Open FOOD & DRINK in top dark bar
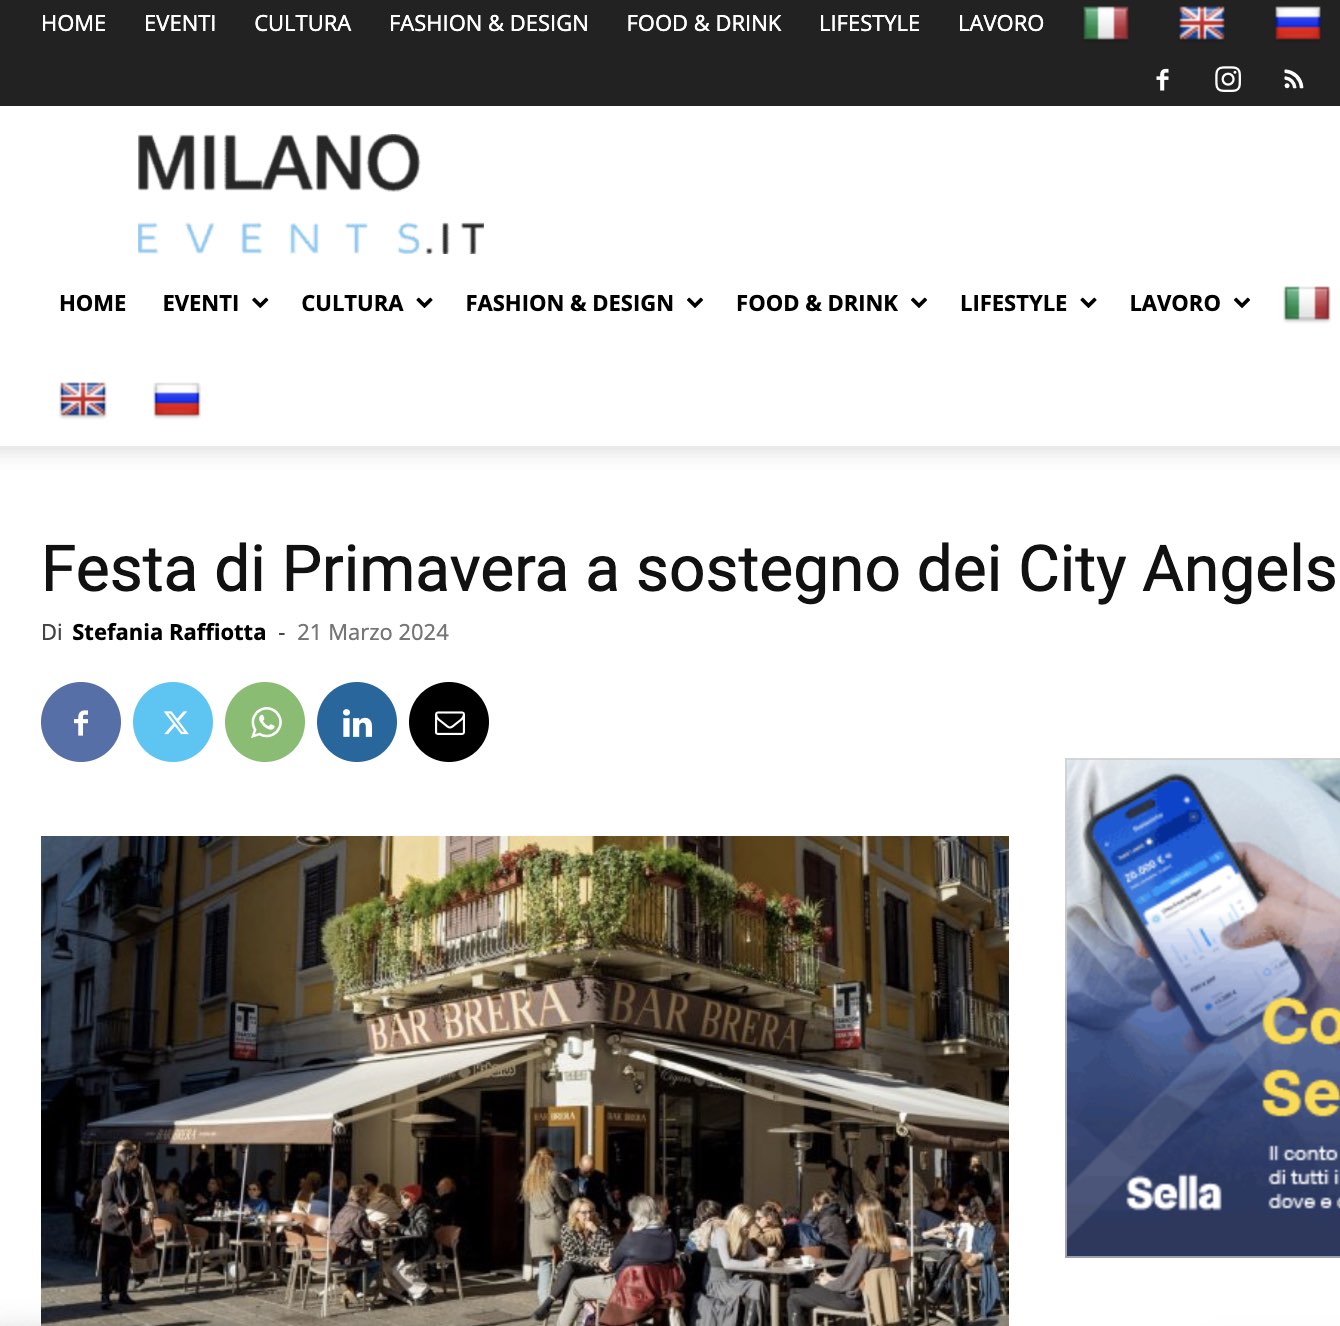The image size is (1340, 1326). point(704,23)
